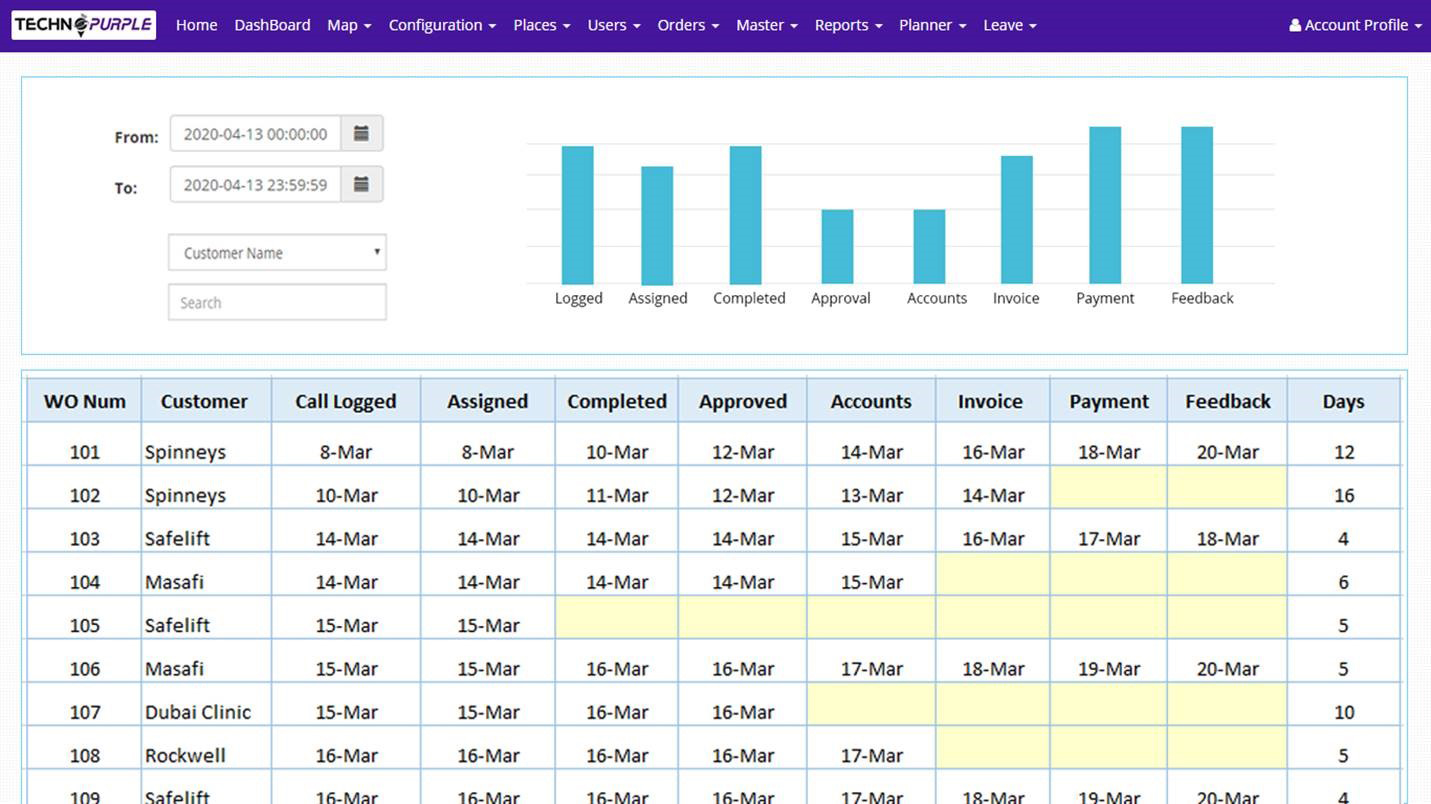
Task: Click the Payment bar in chart
Action: point(1105,205)
